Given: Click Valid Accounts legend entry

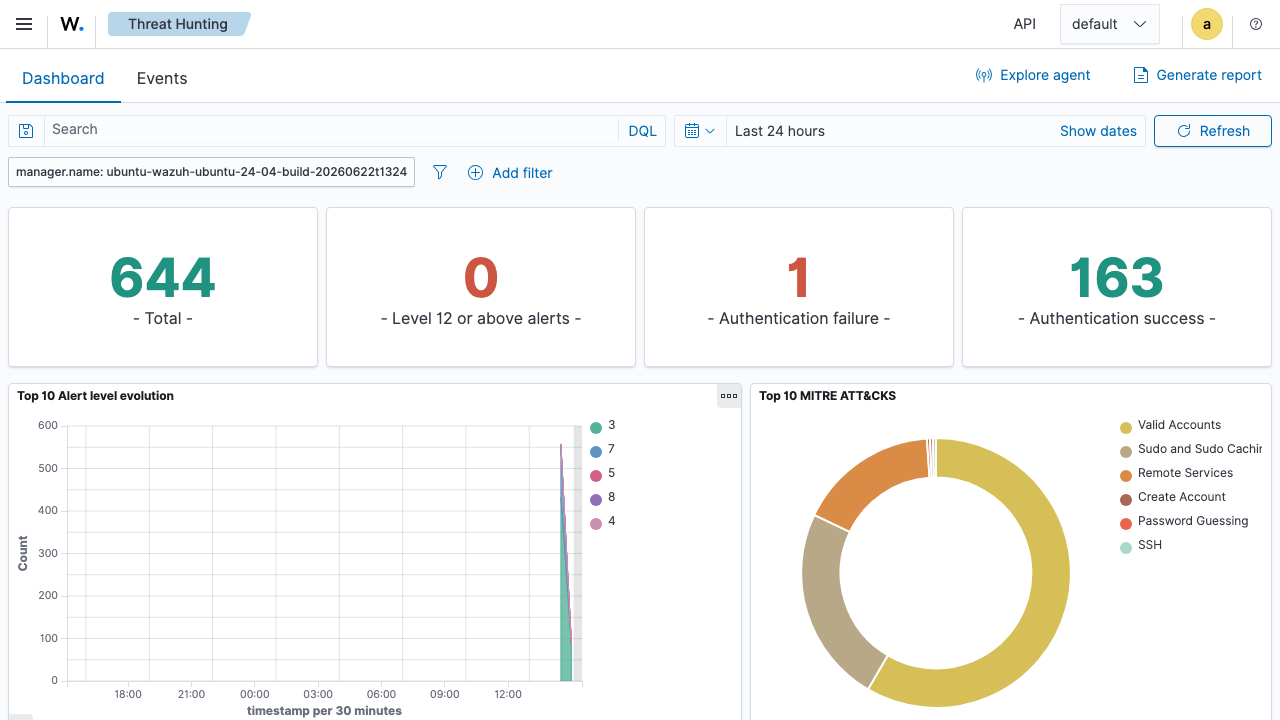Looking at the screenshot, I should 1171,426.
